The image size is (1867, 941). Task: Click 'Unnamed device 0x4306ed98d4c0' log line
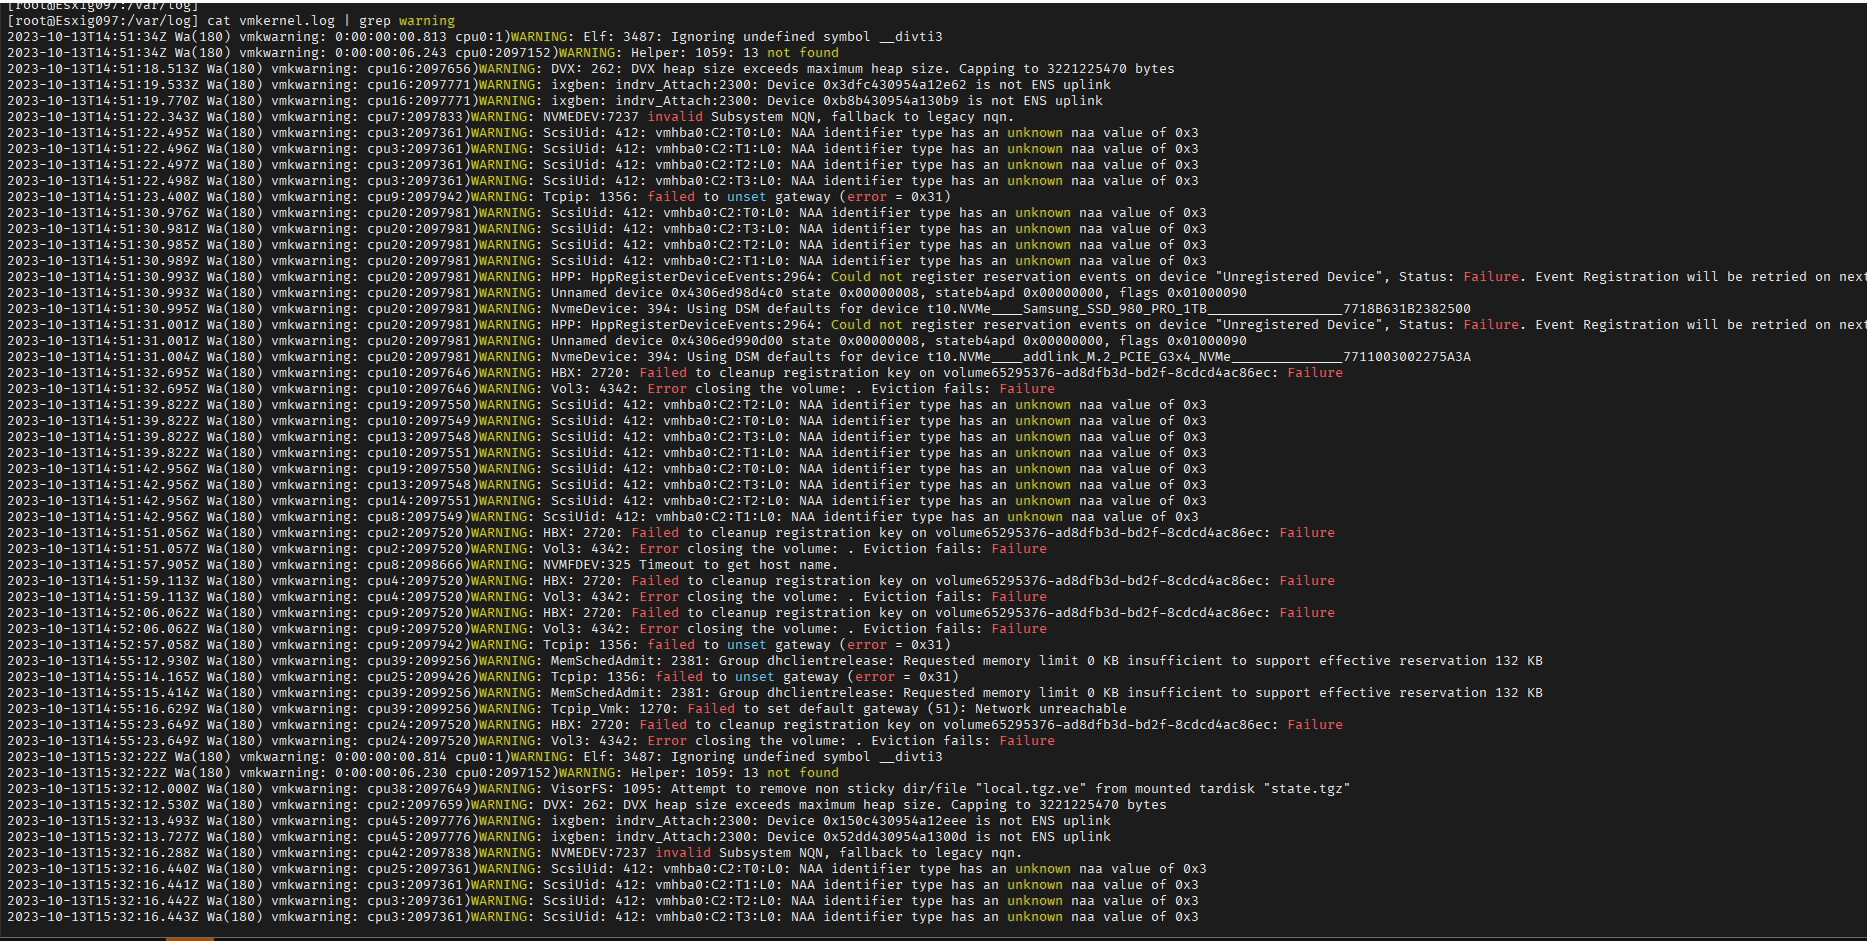click(x=627, y=293)
